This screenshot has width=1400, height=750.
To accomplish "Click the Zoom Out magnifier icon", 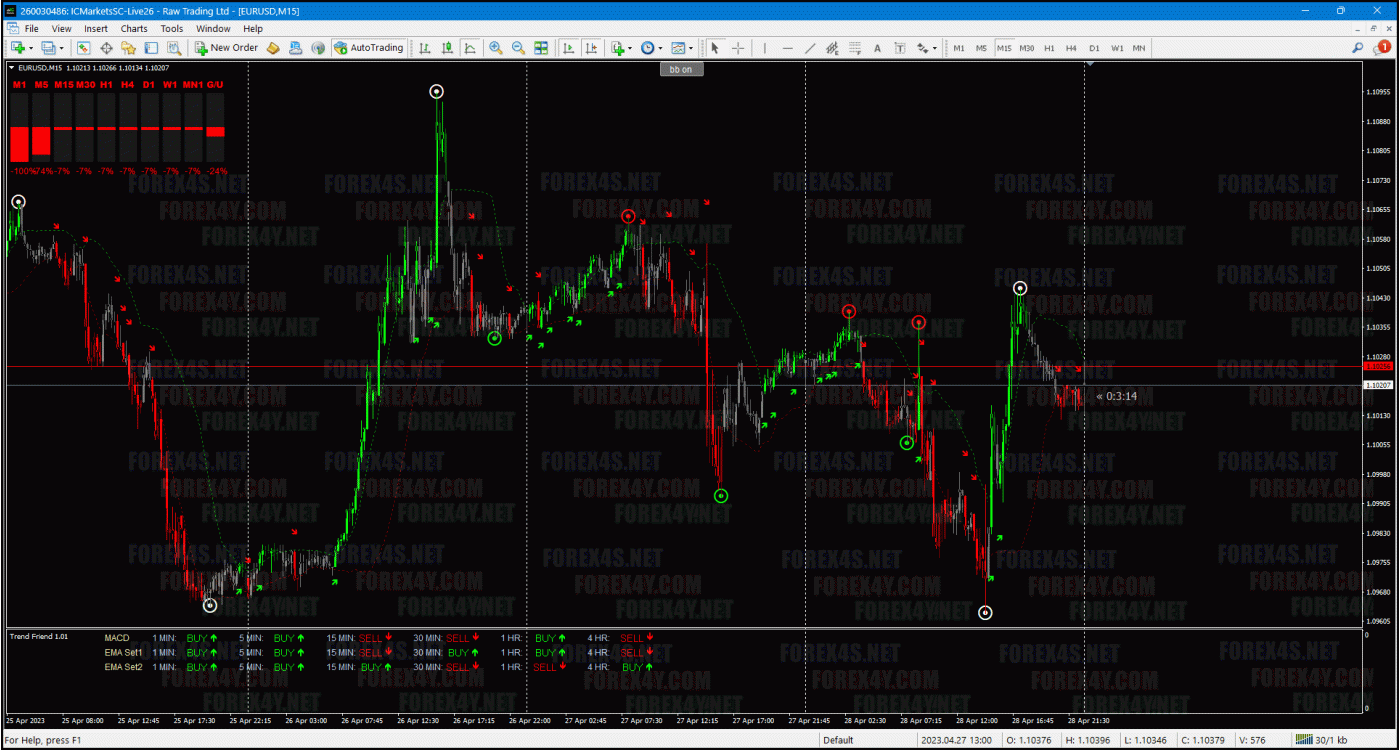I will pyautogui.click(x=518, y=47).
